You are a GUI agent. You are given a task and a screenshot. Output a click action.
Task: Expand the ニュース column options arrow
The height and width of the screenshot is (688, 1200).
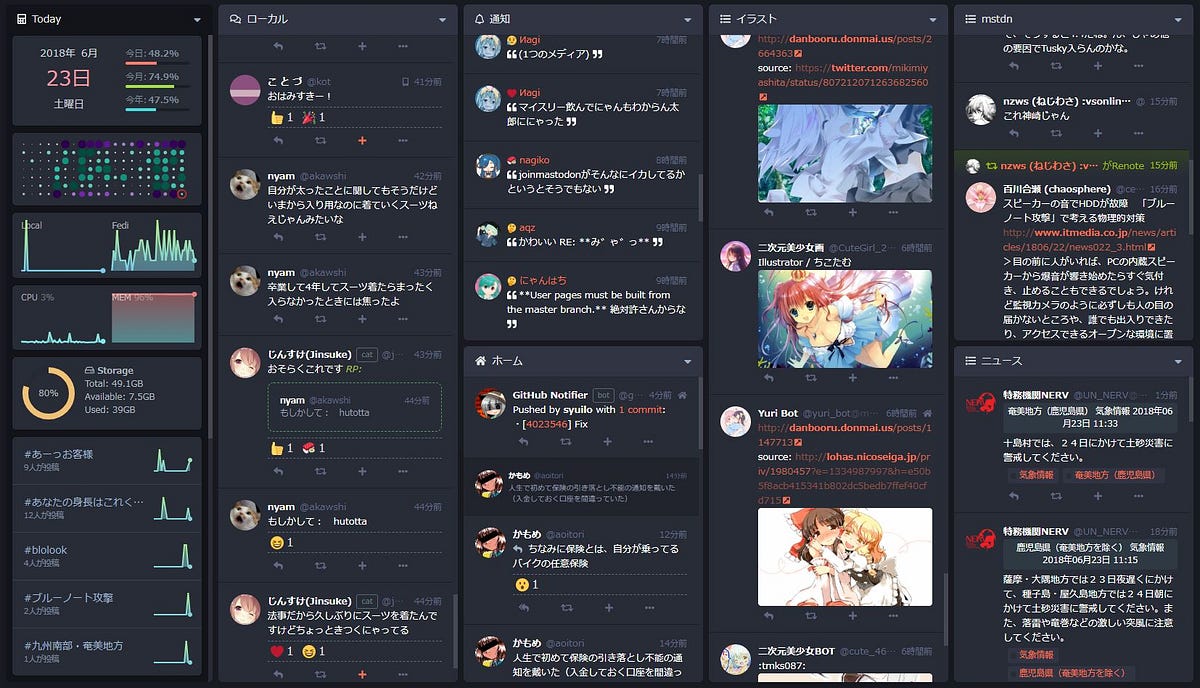click(x=1178, y=361)
